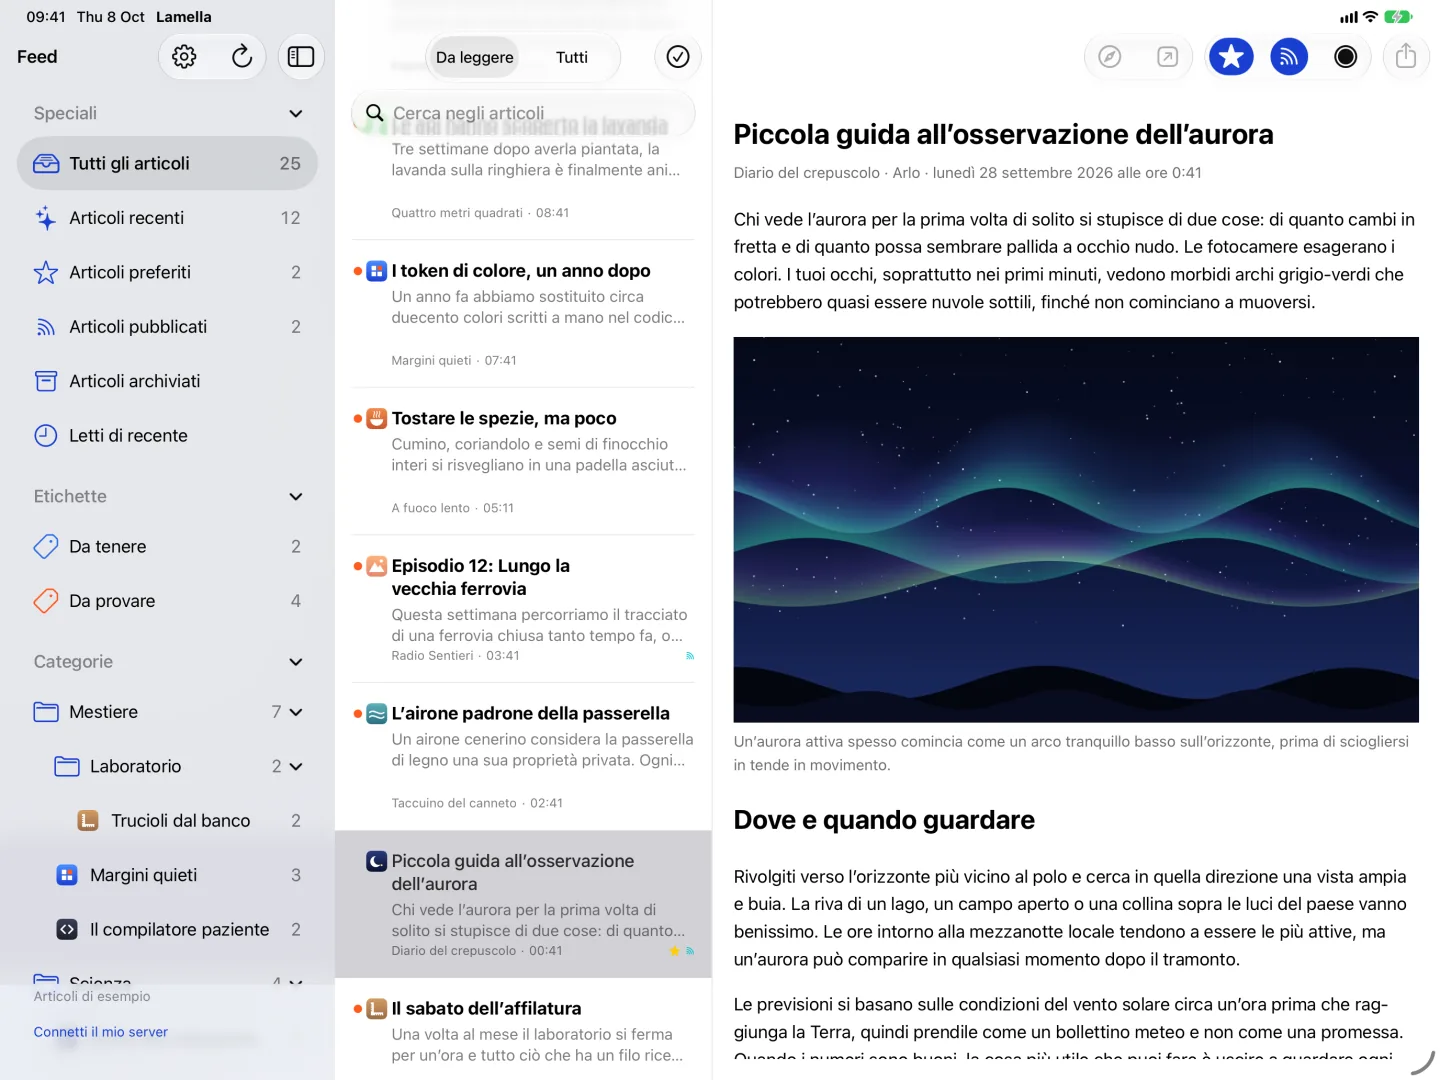Tap the share icon
This screenshot has width=1440, height=1080.
[1406, 57]
